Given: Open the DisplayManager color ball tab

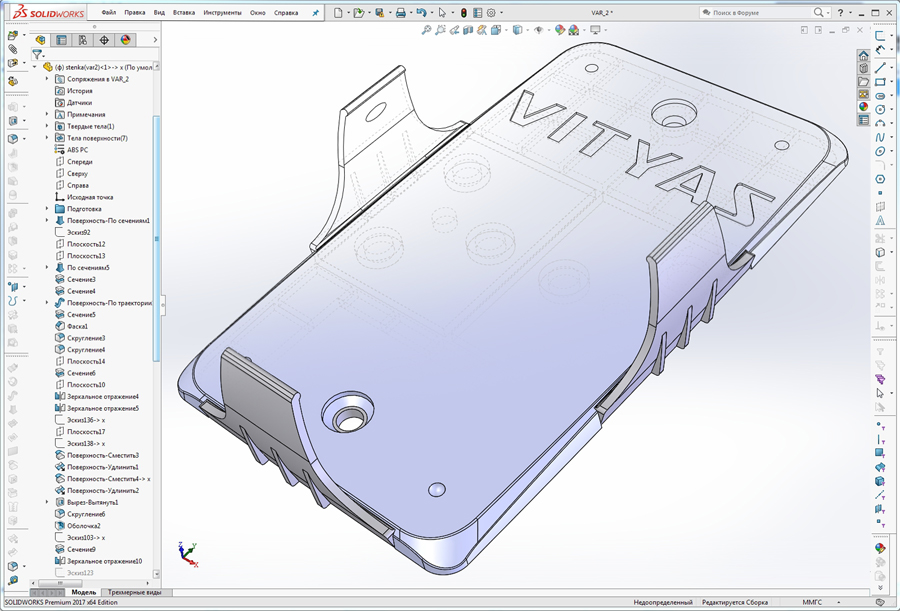Looking at the screenshot, I should [x=125, y=40].
